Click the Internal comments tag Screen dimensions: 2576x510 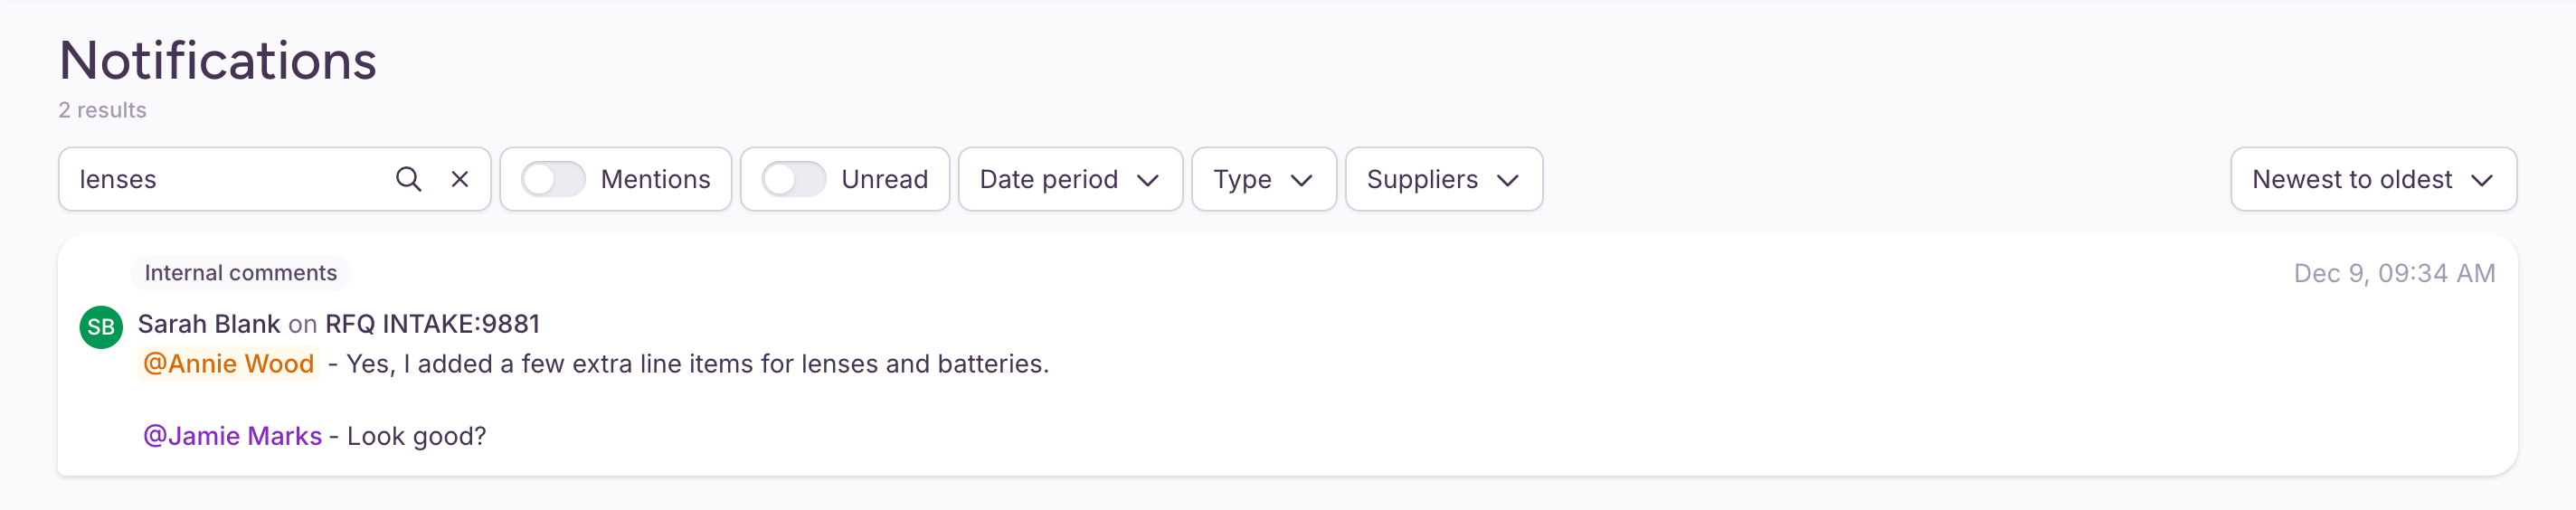coord(241,273)
